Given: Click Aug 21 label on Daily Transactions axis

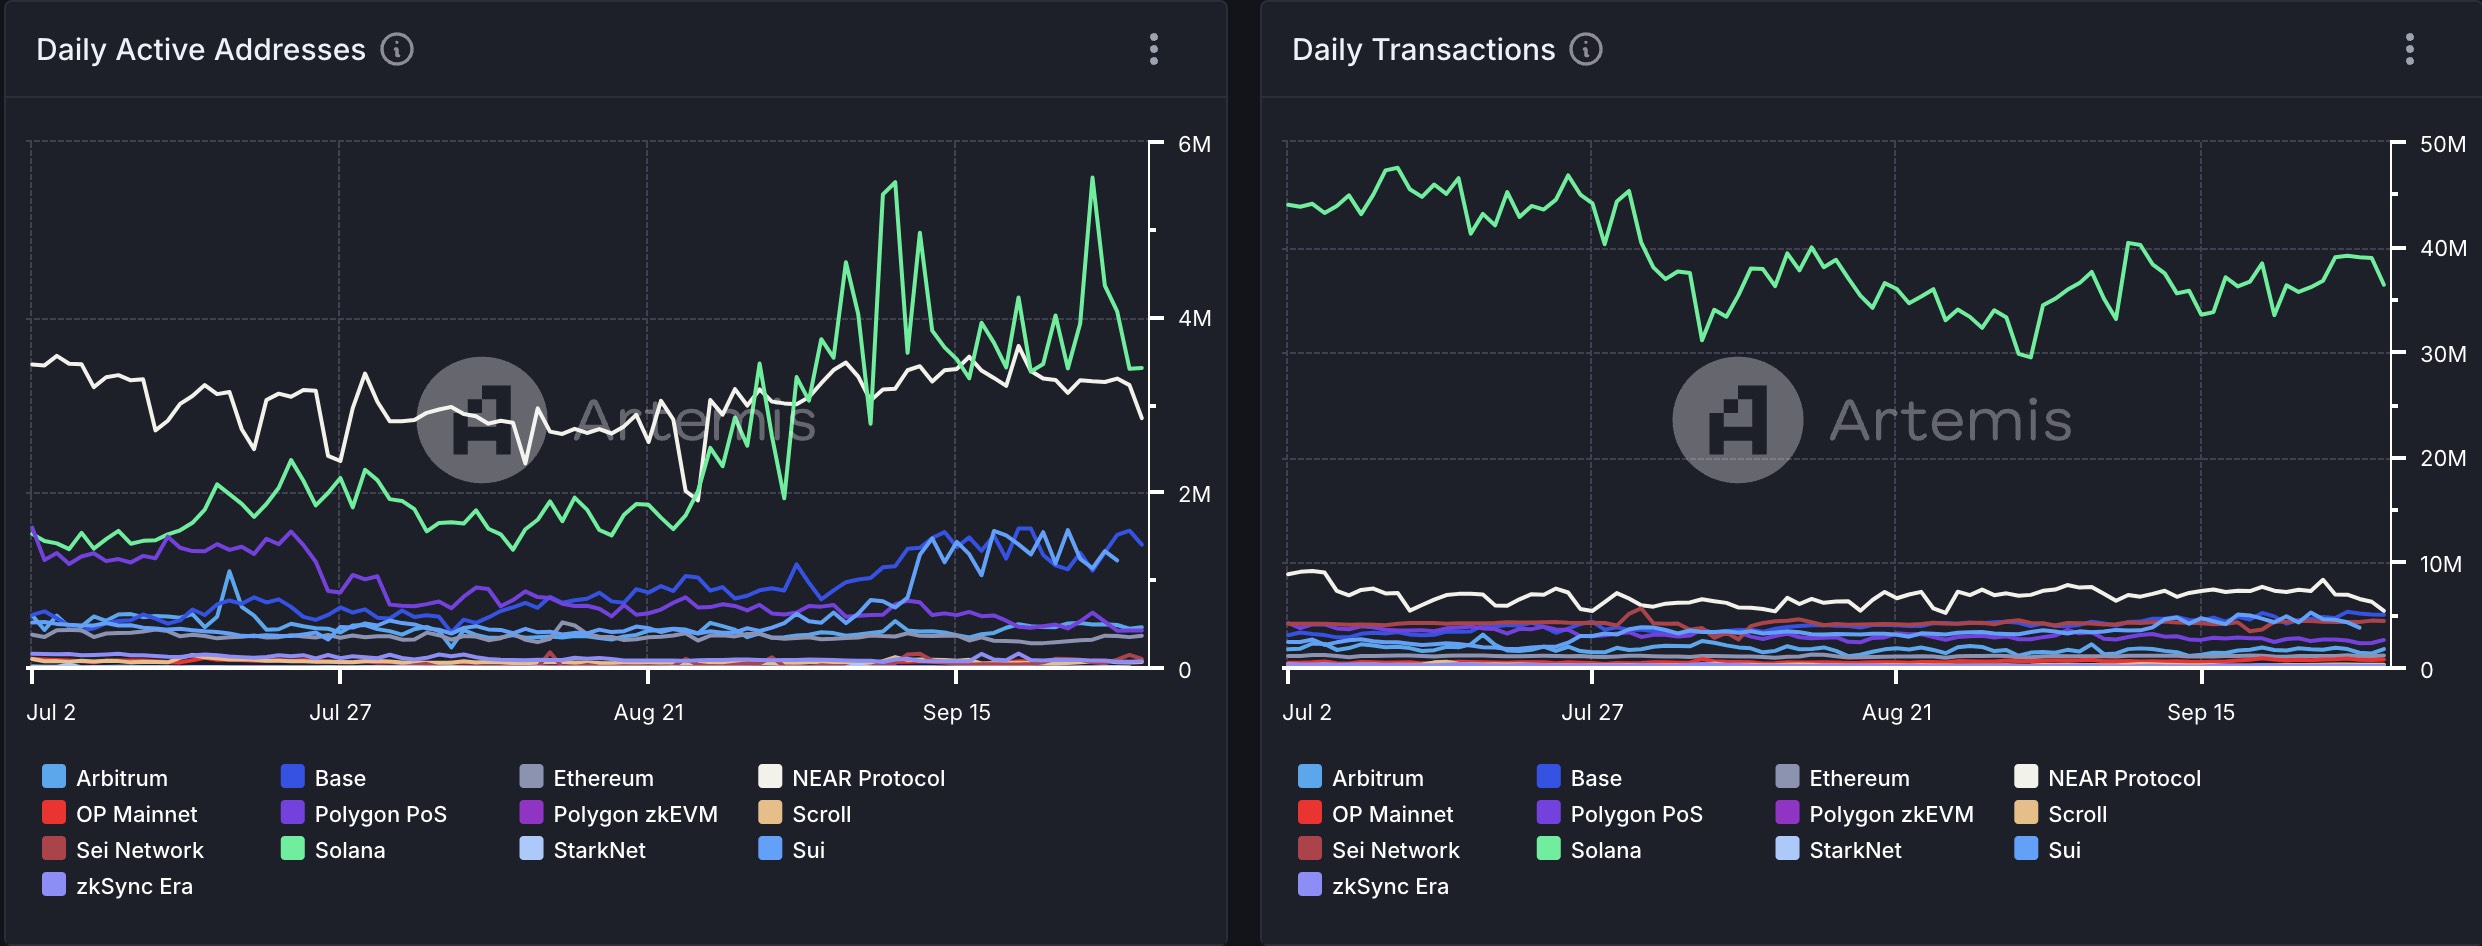Looking at the screenshot, I should [x=1897, y=712].
